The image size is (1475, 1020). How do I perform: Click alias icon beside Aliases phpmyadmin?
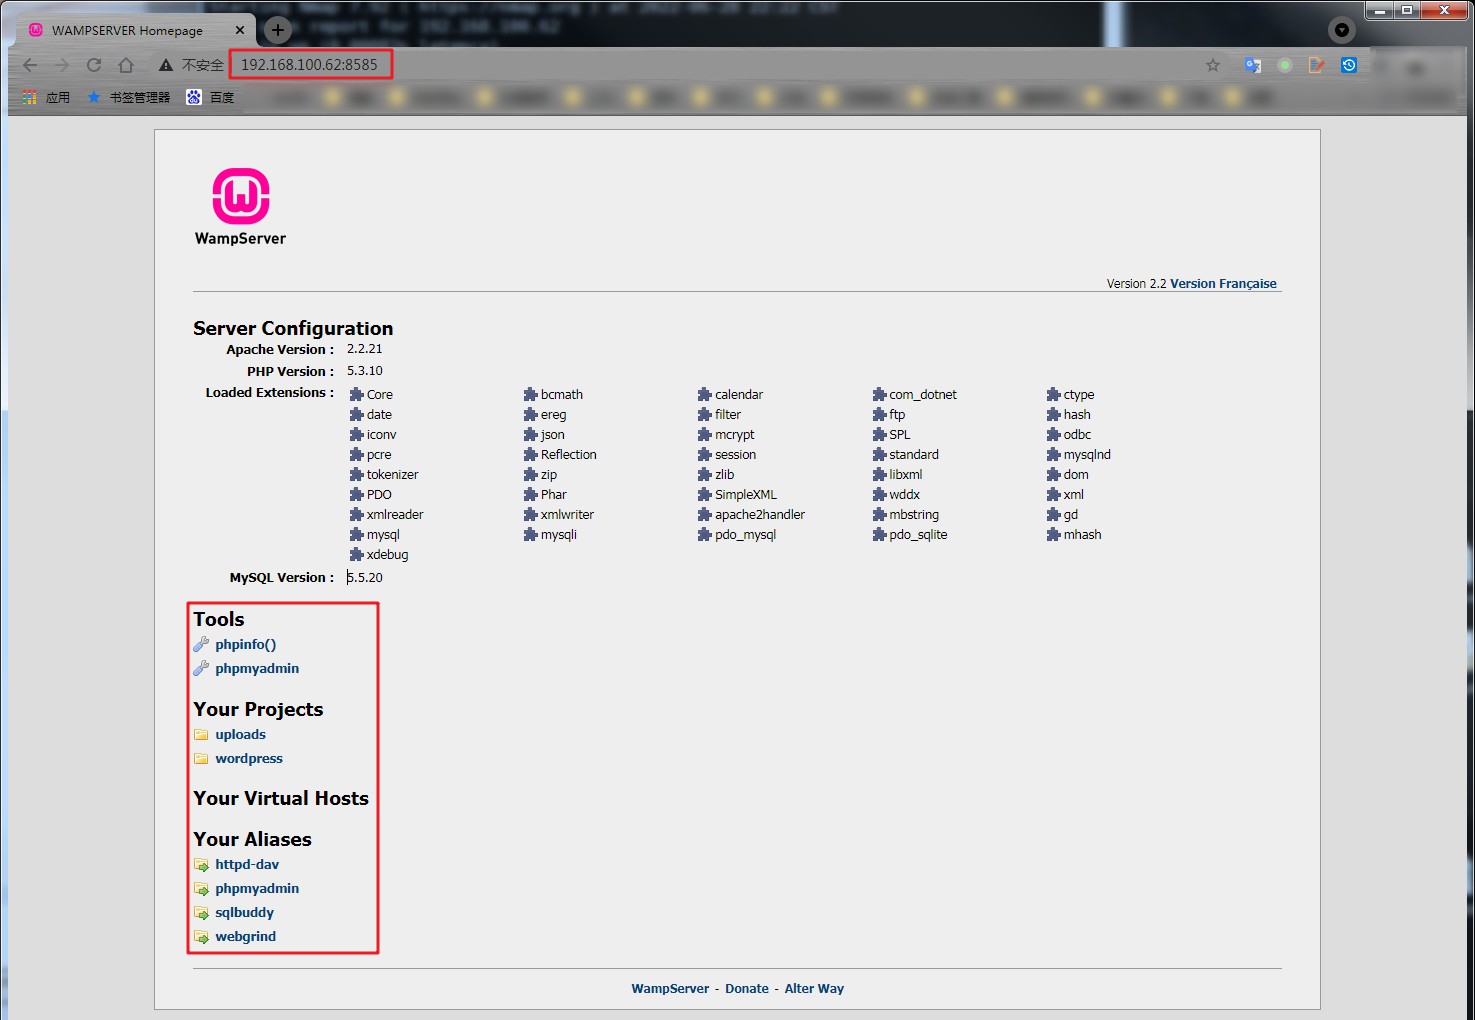(201, 889)
